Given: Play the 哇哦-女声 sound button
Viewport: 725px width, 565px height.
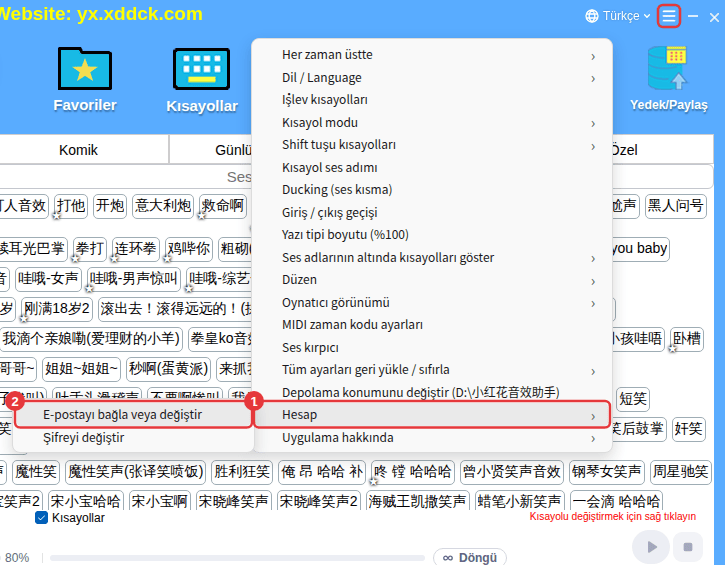Looking at the screenshot, I should coord(49,279).
